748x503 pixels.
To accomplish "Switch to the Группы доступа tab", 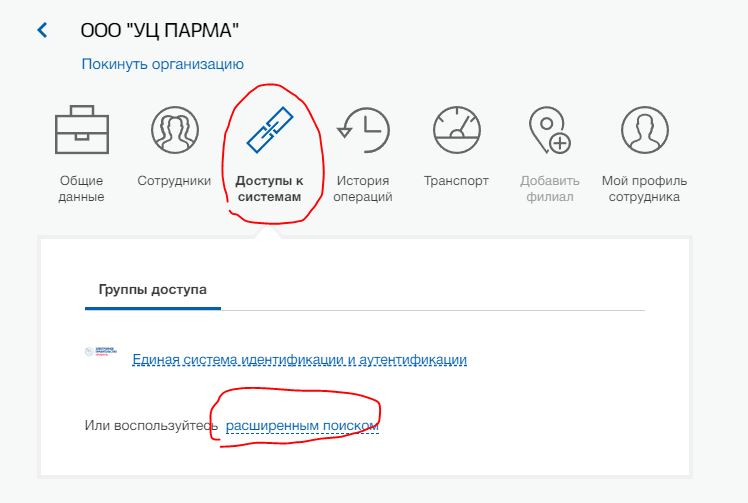I will click(153, 290).
